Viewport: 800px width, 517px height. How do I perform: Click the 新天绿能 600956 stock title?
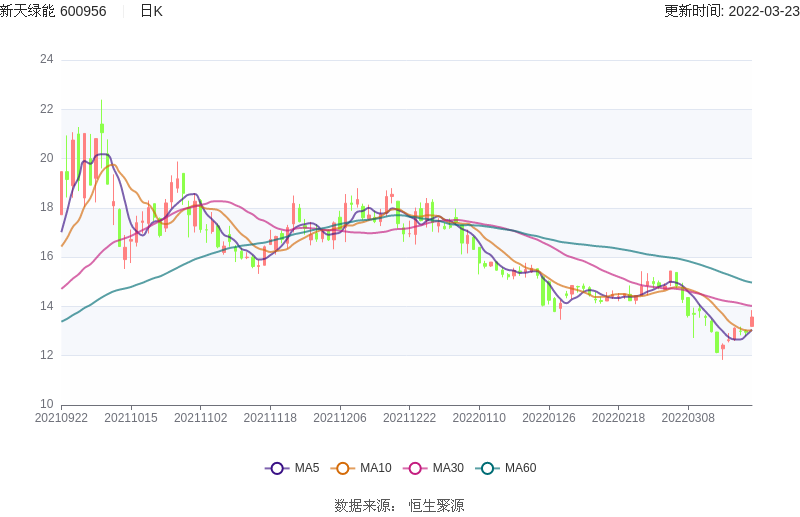(53, 11)
